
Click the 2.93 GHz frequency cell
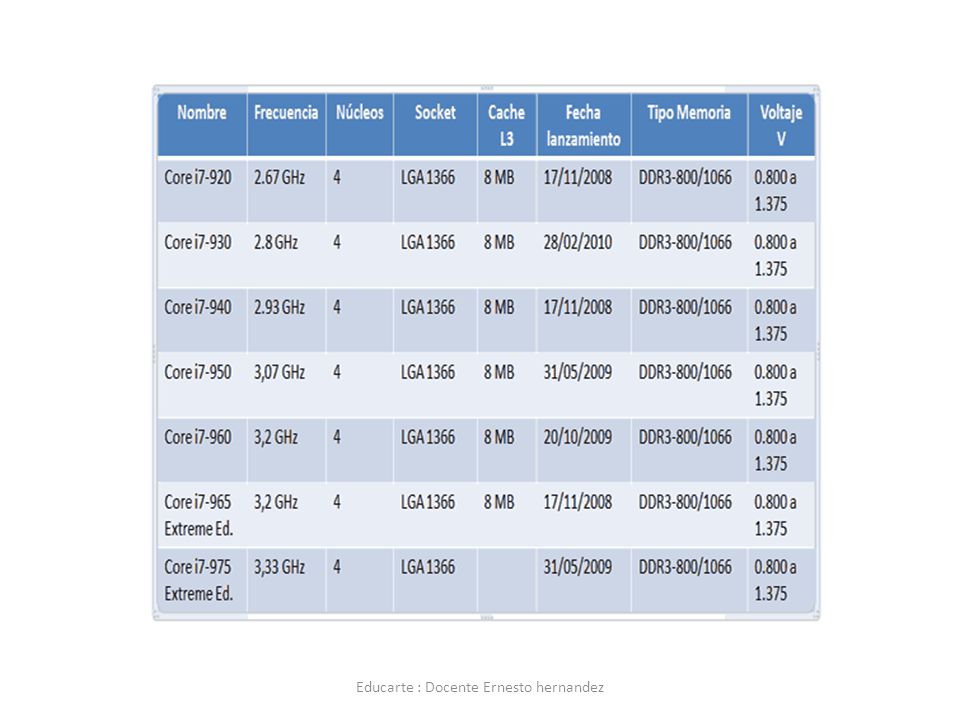(x=286, y=320)
